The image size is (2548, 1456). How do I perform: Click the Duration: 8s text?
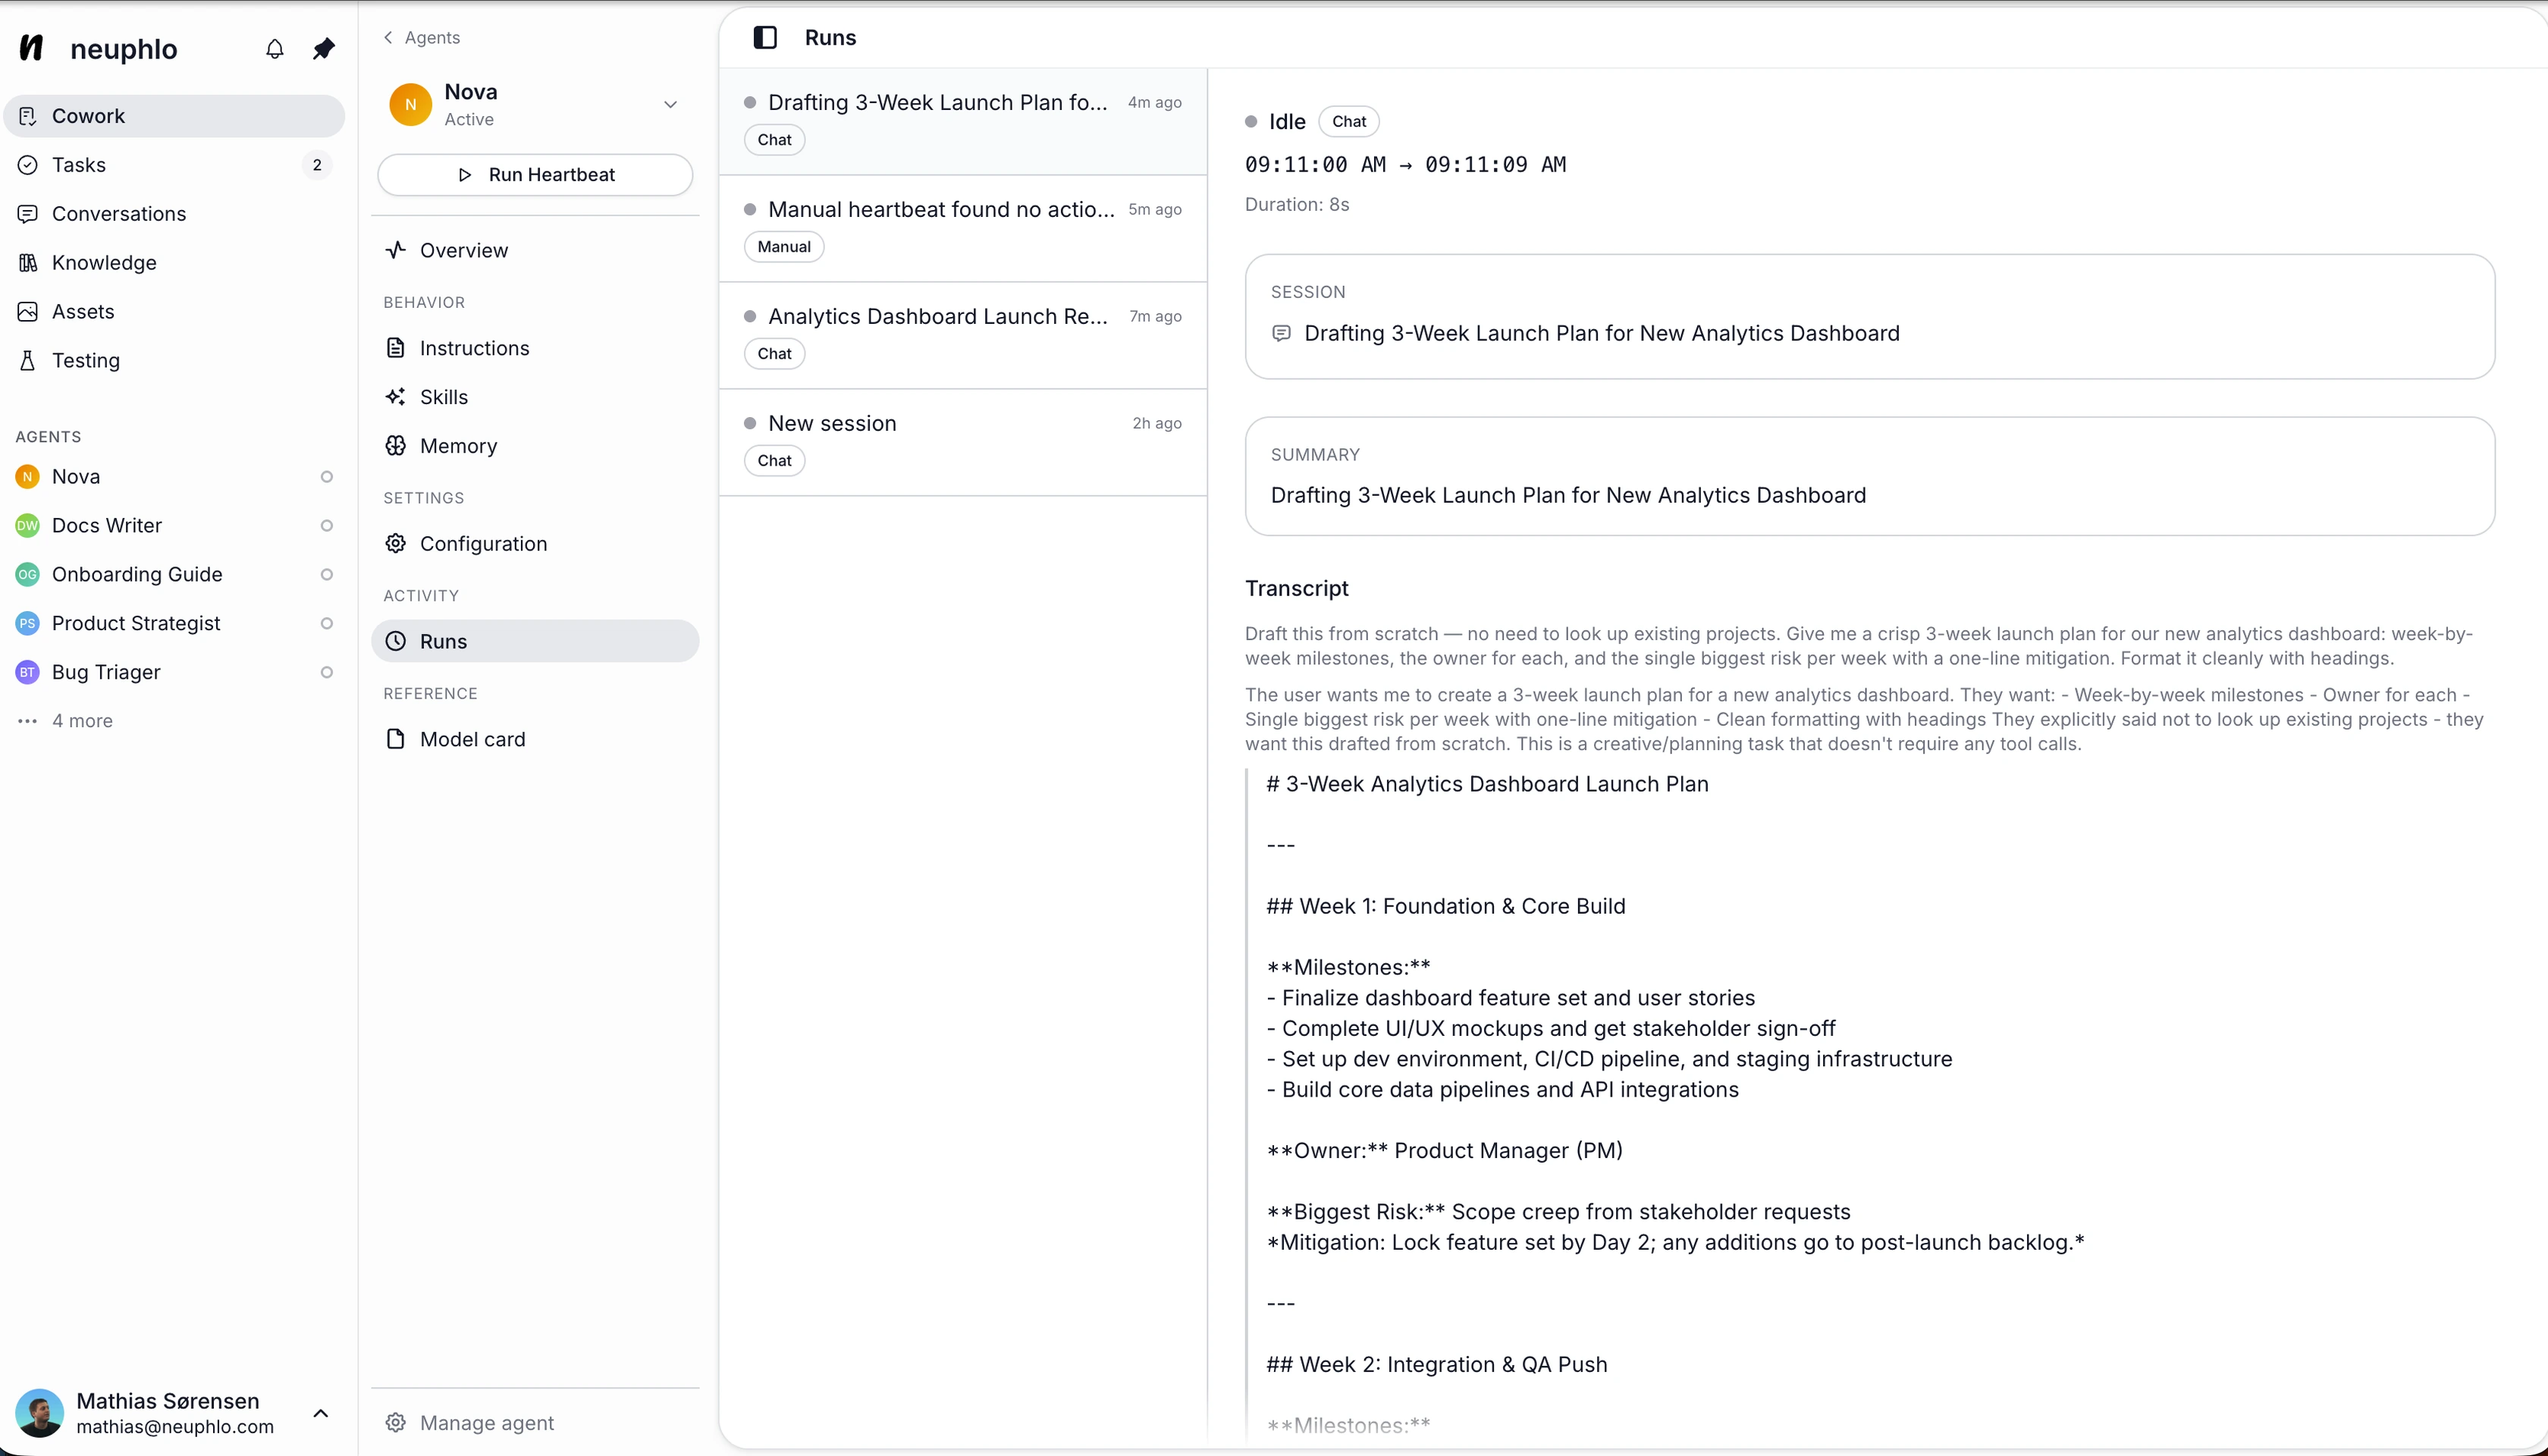1297,205
